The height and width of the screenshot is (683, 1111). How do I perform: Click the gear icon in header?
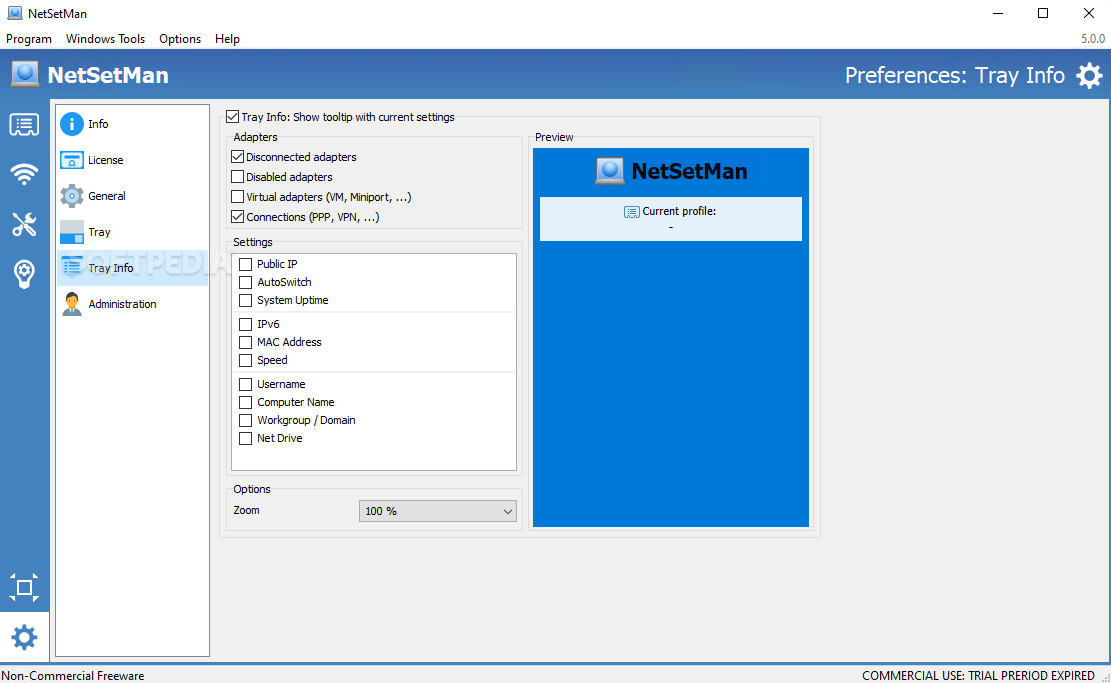(x=1089, y=75)
